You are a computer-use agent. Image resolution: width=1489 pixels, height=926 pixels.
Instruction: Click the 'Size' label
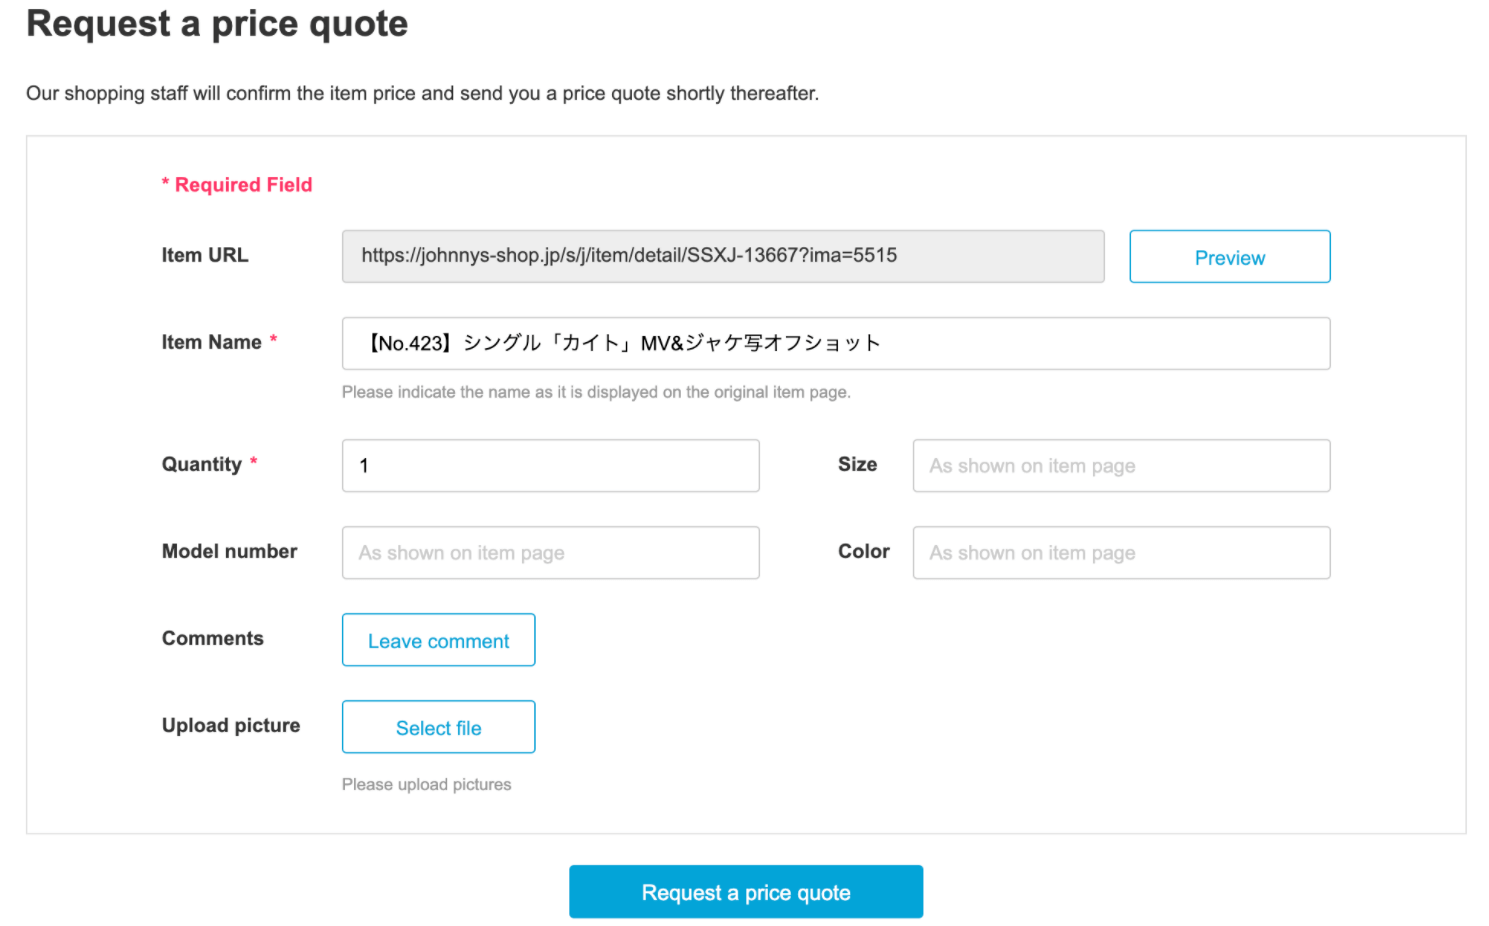pyautogui.click(x=857, y=464)
